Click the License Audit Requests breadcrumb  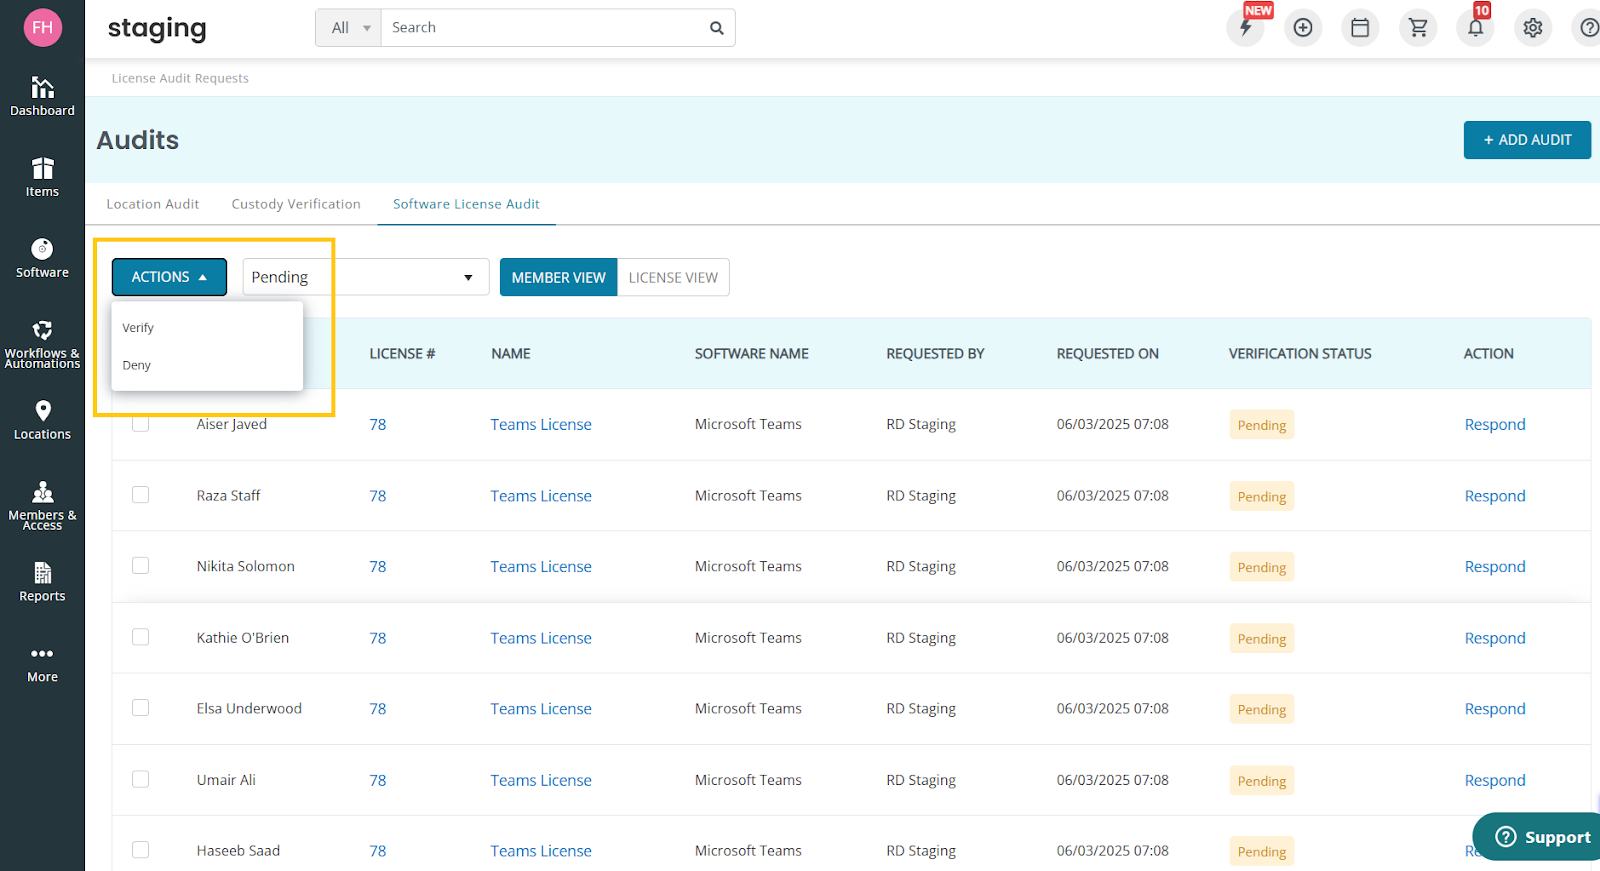[x=180, y=78]
